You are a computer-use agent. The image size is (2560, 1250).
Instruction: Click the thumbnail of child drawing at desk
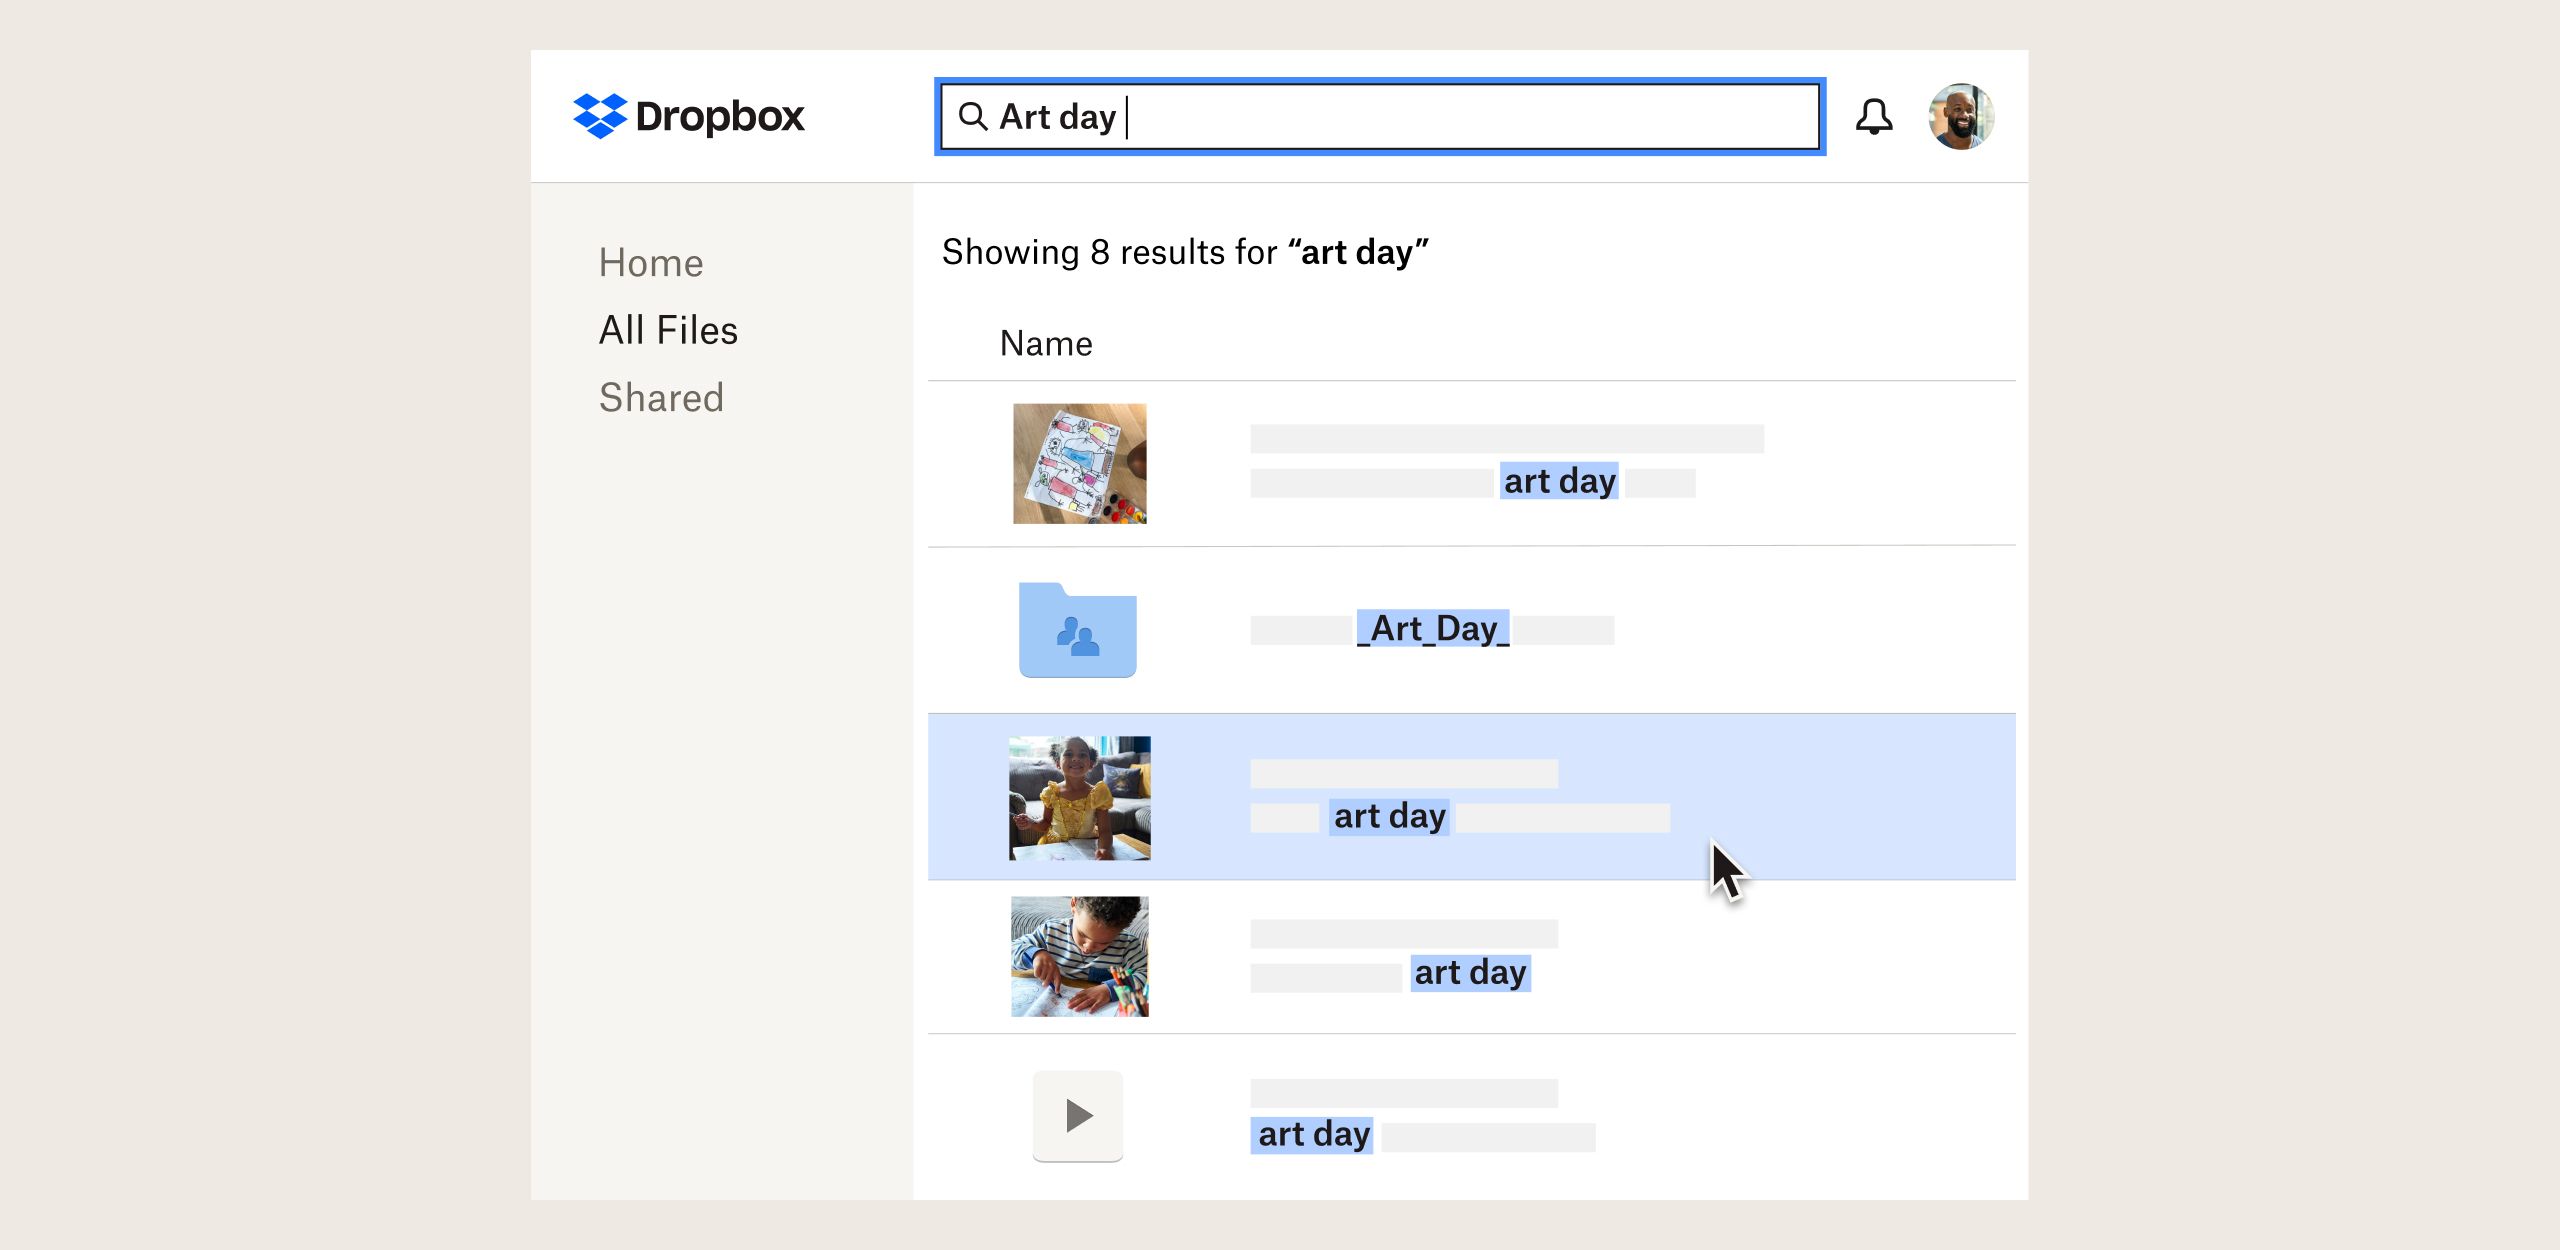point(1078,963)
